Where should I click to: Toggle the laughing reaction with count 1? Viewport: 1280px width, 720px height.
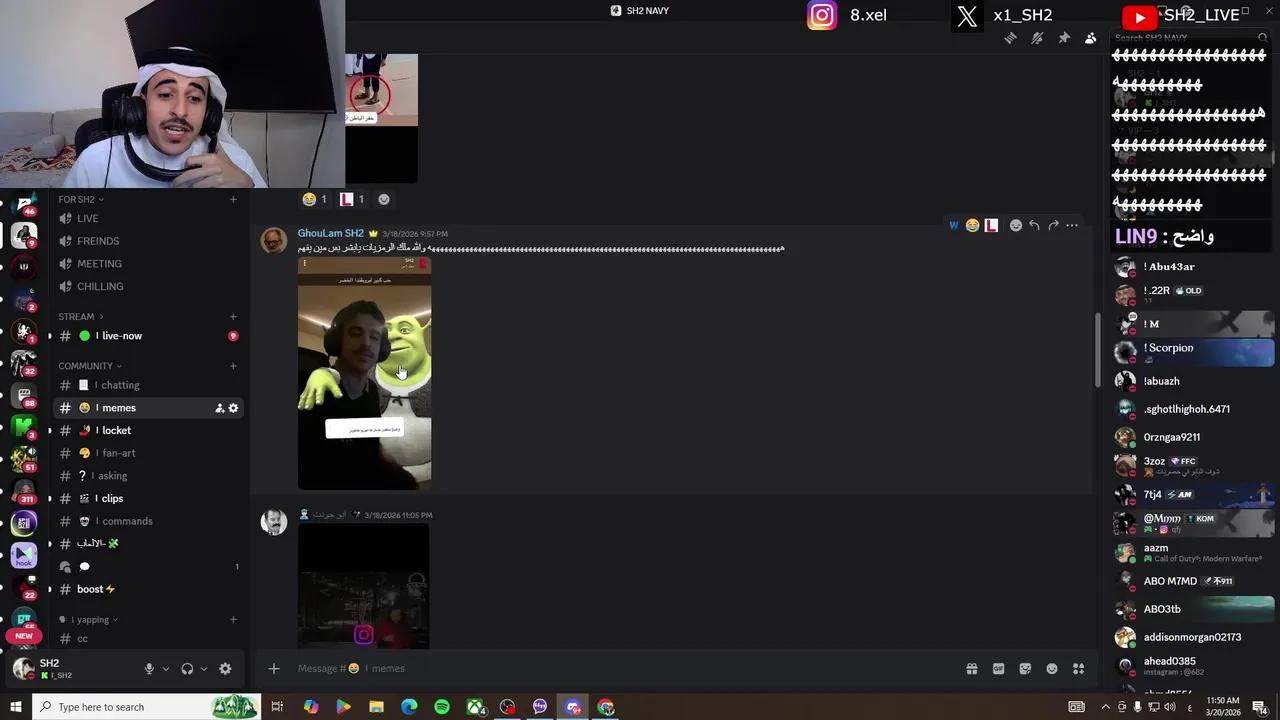pos(315,199)
